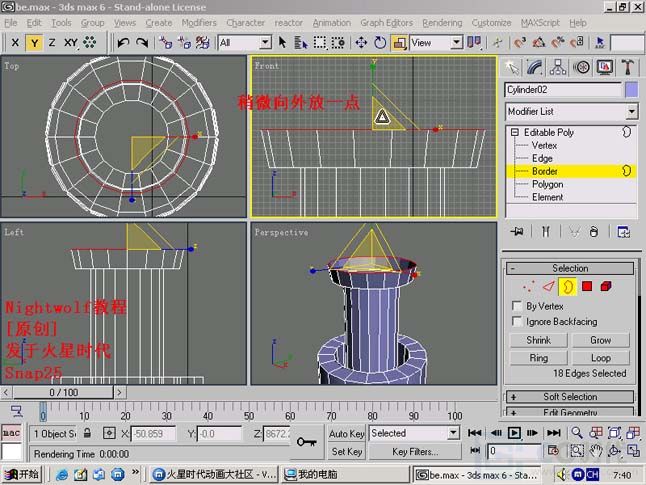
Task: Activate the Select and Rotate tool
Action: pyautogui.click(x=380, y=42)
